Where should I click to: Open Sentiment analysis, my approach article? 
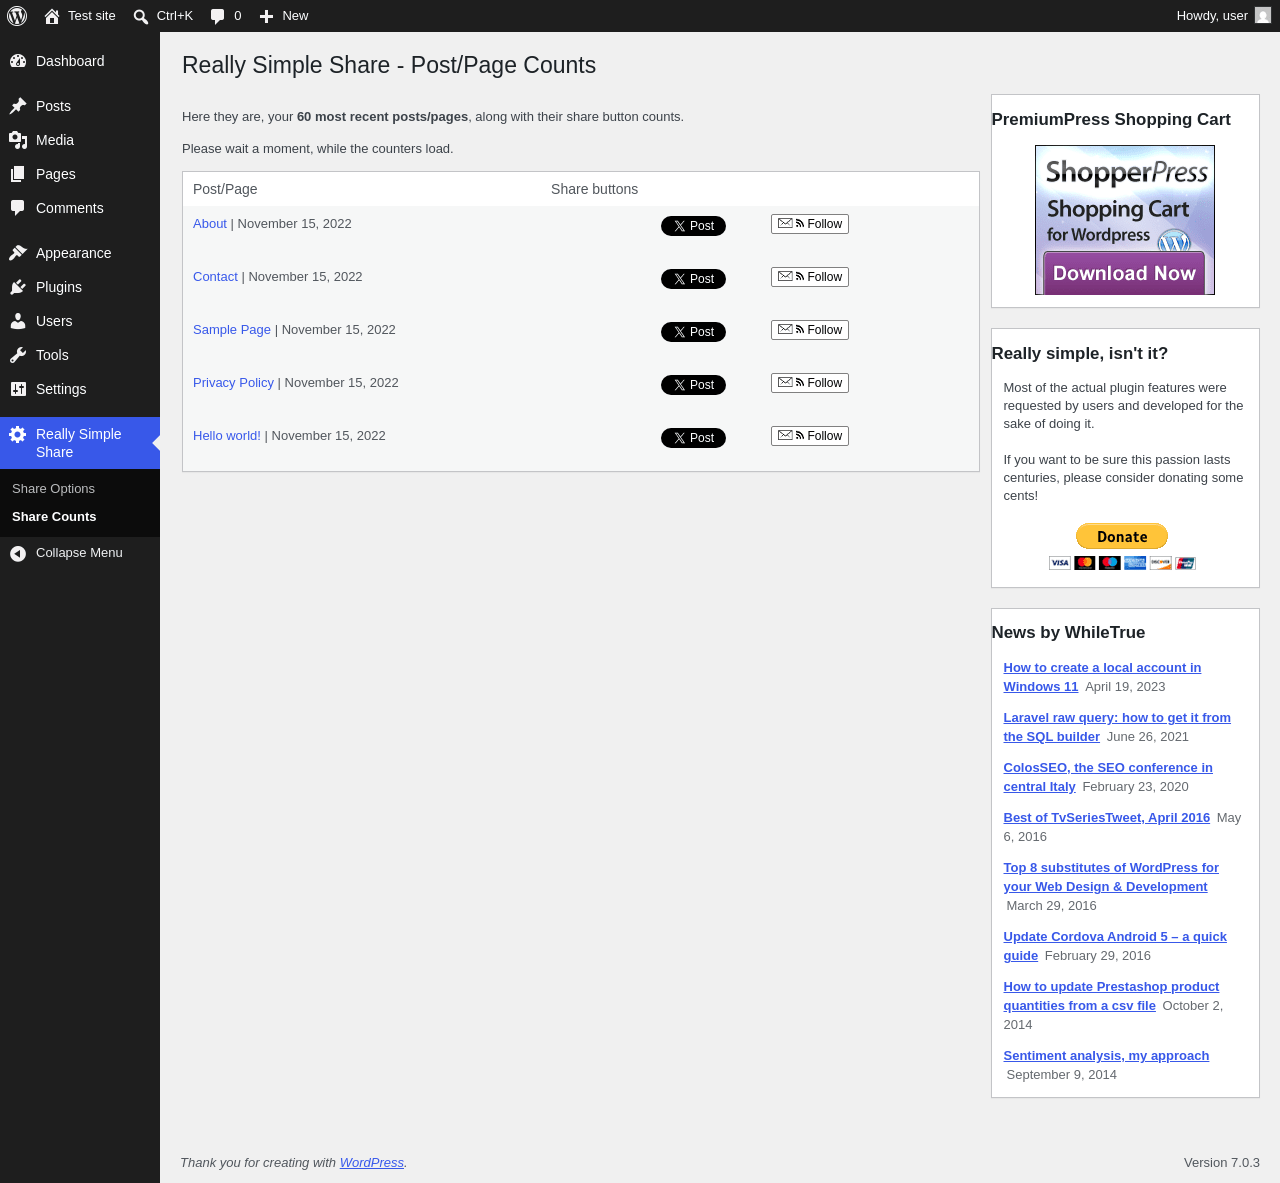pos(1106,1056)
